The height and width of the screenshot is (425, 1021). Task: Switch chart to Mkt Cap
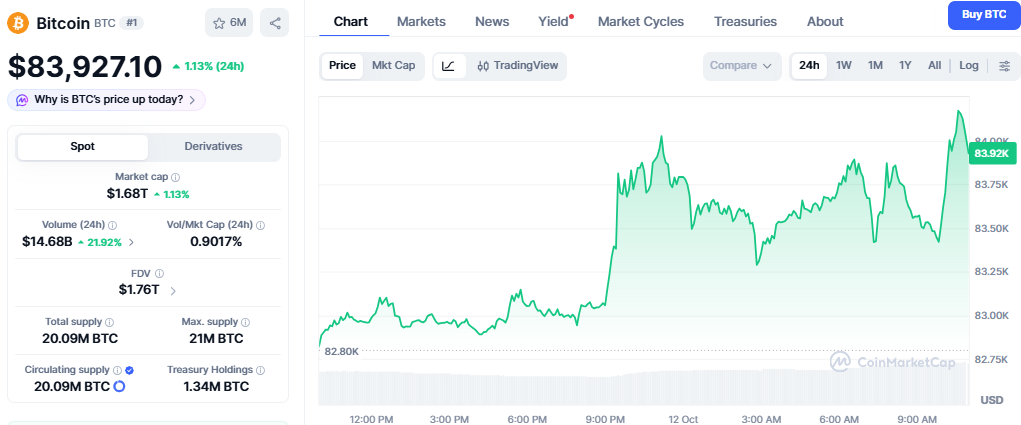coord(393,66)
